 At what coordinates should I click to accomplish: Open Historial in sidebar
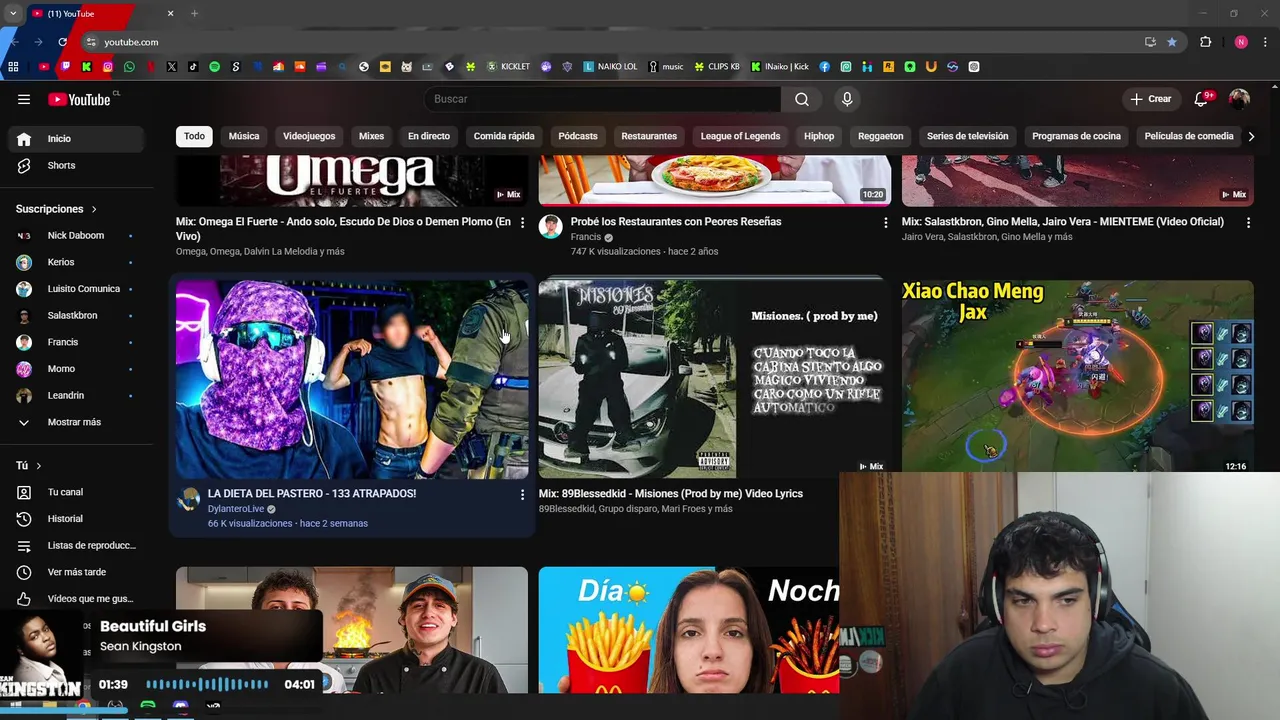pyautogui.click(x=76, y=519)
